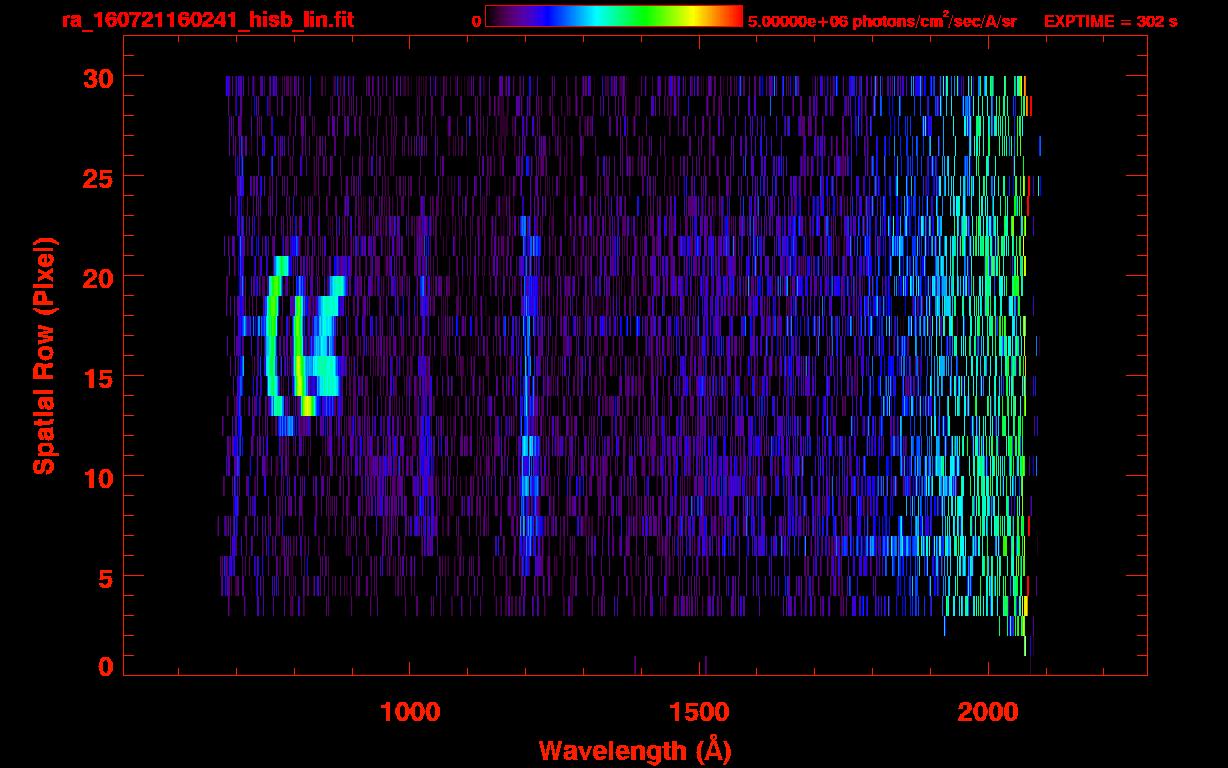Click the spatial row 20 tick label
The width and height of the screenshot is (1228, 768).
(96, 276)
